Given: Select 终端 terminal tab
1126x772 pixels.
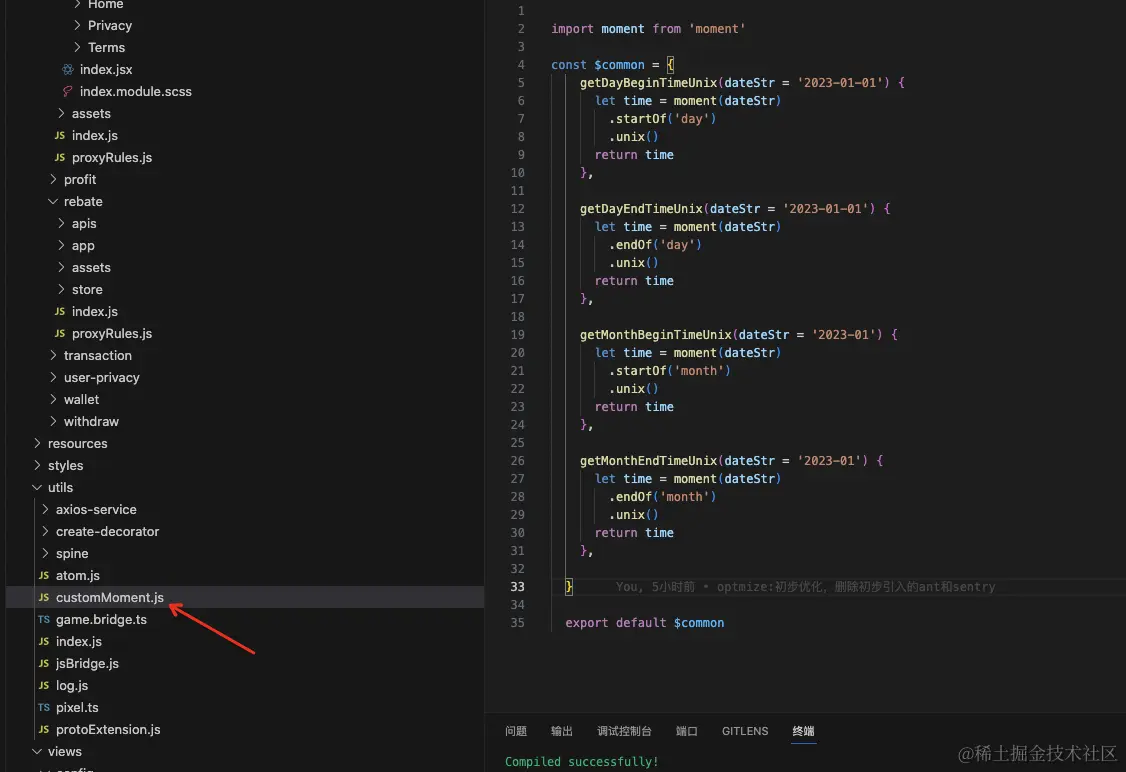Looking at the screenshot, I should coord(803,731).
